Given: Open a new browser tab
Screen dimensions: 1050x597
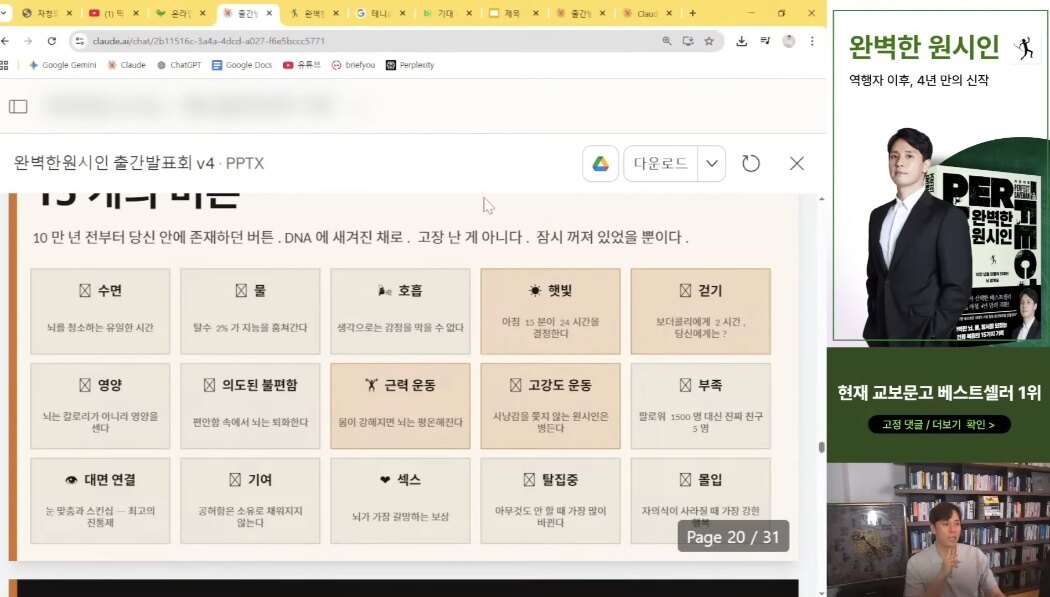Looking at the screenshot, I should pyautogui.click(x=693, y=14).
